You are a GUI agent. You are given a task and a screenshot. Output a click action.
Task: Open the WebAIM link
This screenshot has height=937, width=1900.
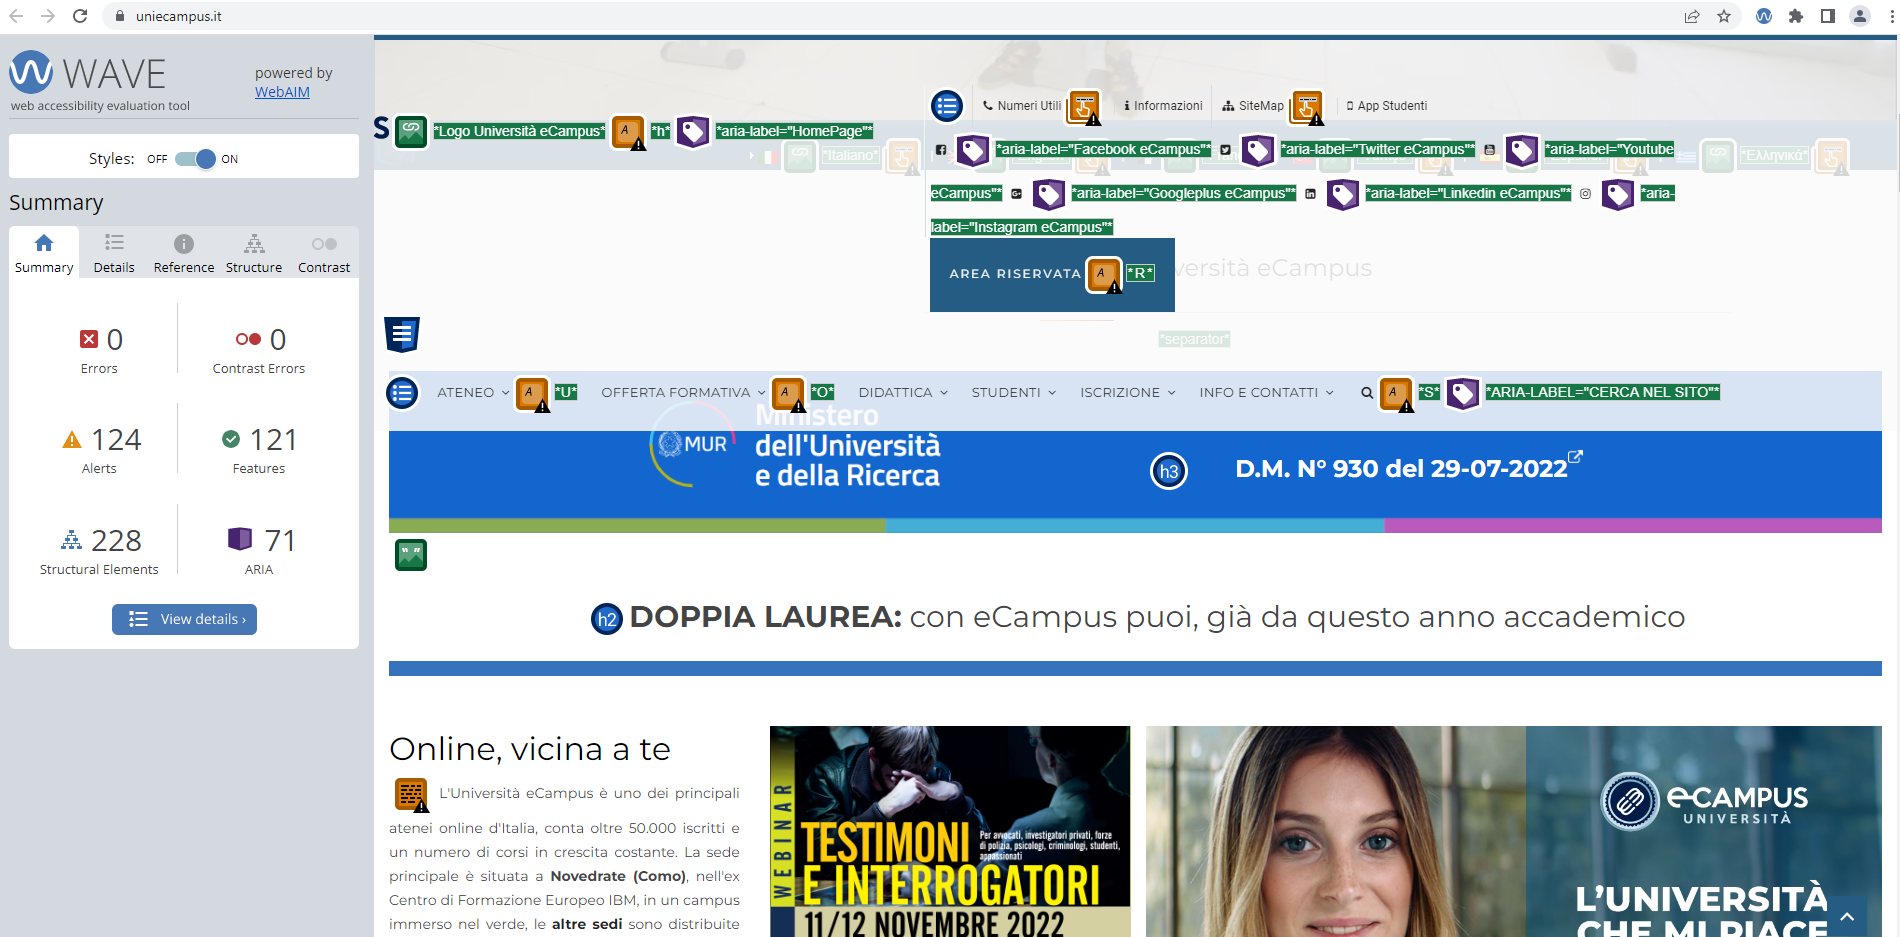click(x=282, y=92)
